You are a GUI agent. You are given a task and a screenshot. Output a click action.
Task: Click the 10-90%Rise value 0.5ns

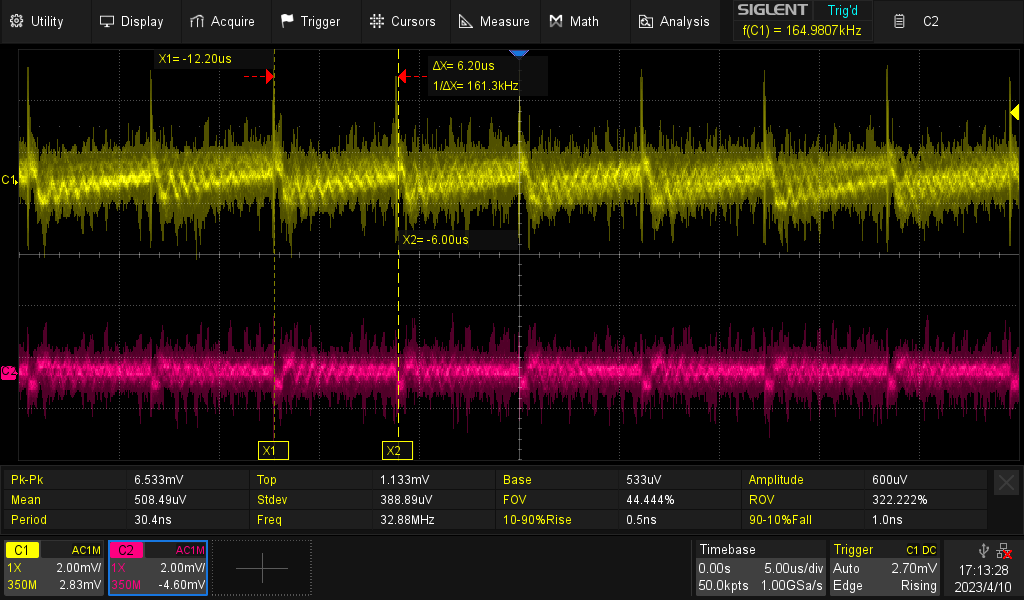pyautogui.click(x=641, y=520)
